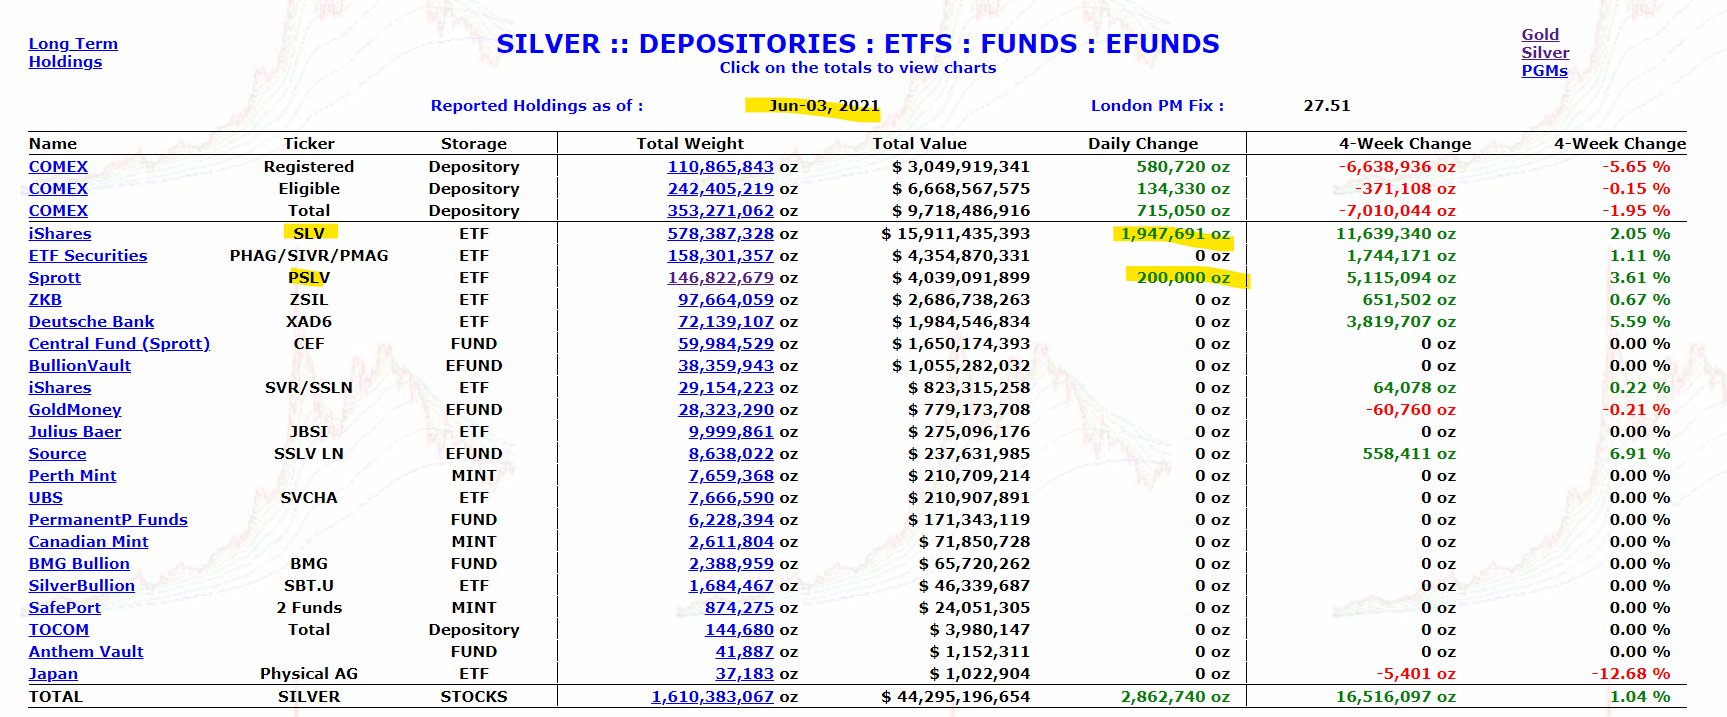The height and width of the screenshot is (717, 1727).
Task: Open iShares SLV name link
Action: (60, 233)
